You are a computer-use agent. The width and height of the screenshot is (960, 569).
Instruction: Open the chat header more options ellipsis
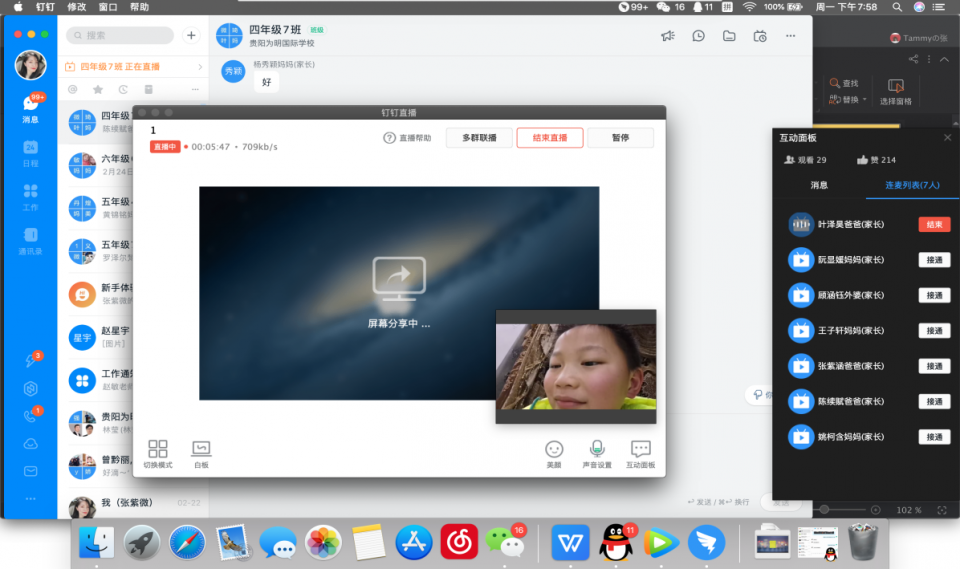click(x=791, y=36)
